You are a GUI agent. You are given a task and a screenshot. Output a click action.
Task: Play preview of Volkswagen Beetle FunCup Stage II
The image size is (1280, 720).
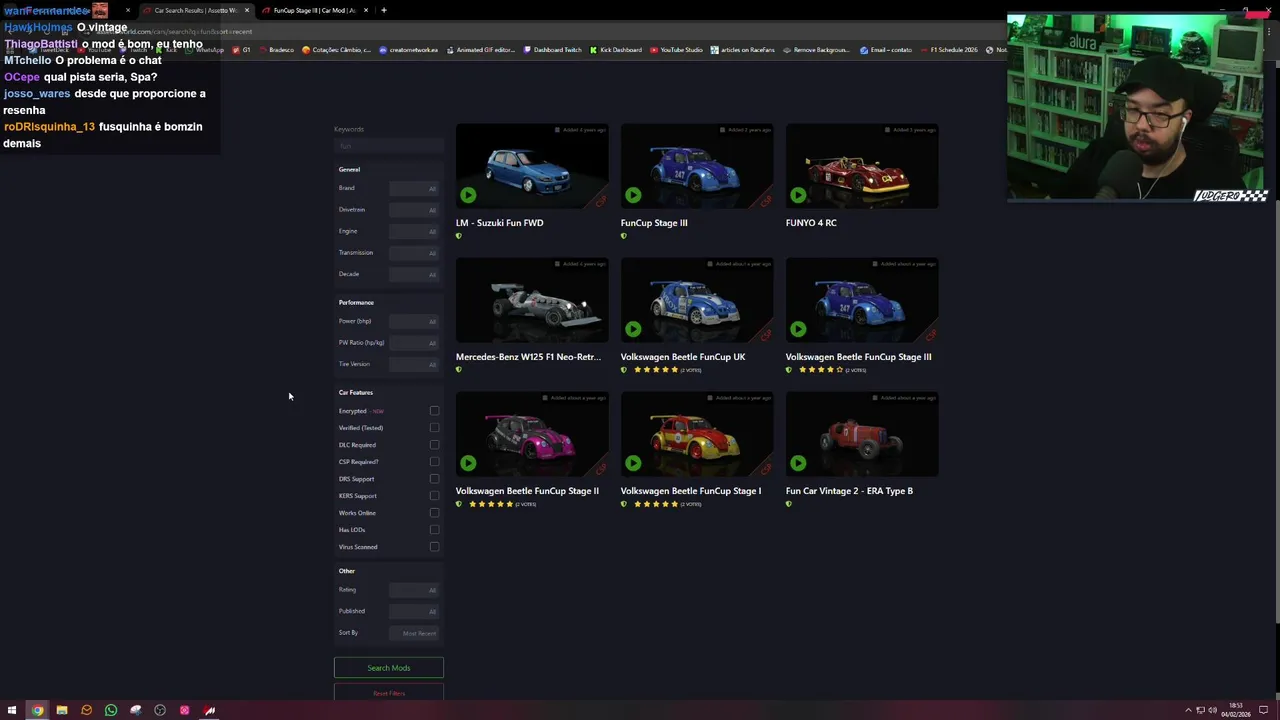click(468, 463)
